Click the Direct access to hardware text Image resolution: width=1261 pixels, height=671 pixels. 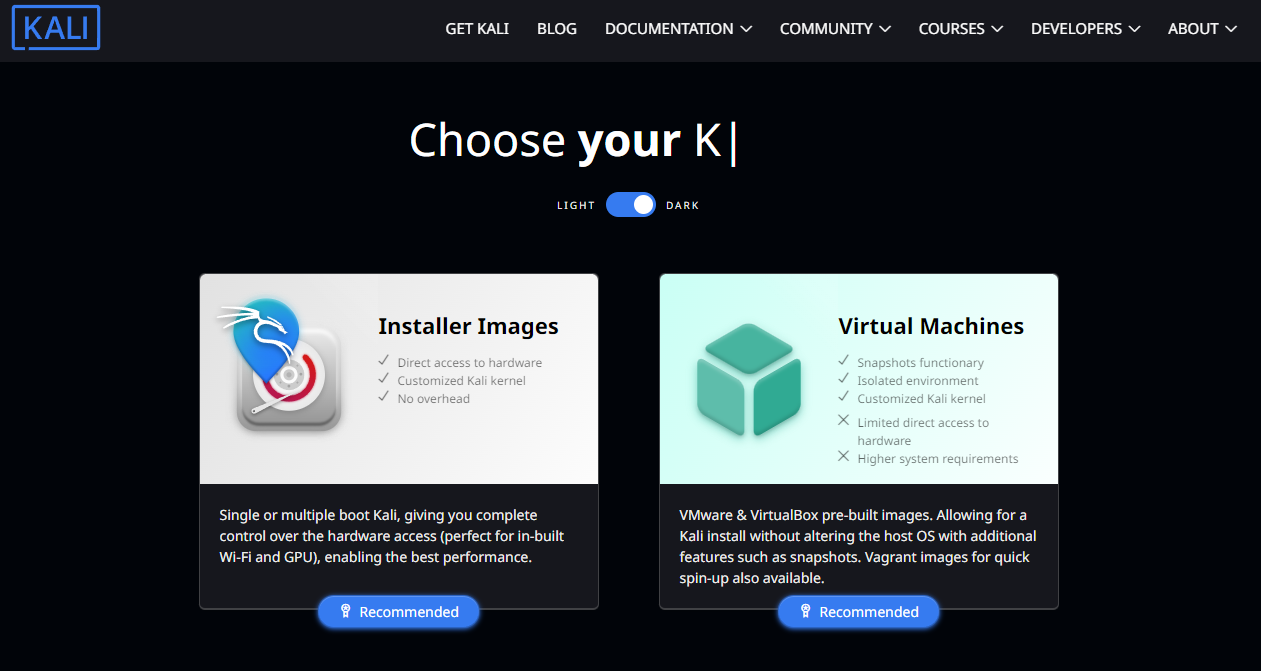click(x=469, y=363)
